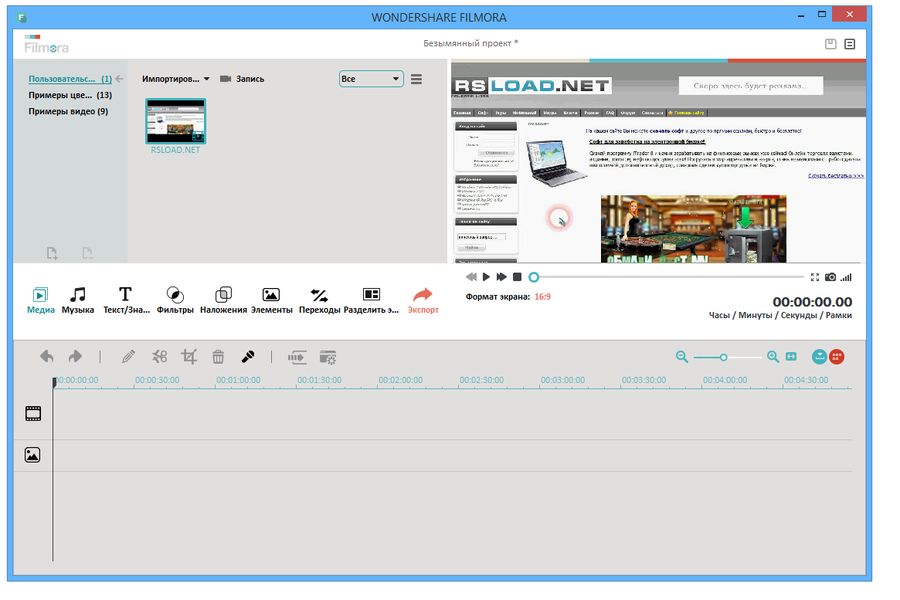Click the 16:9 screen format value
Image resolution: width=900 pixels, height=600 pixels.
click(542, 297)
